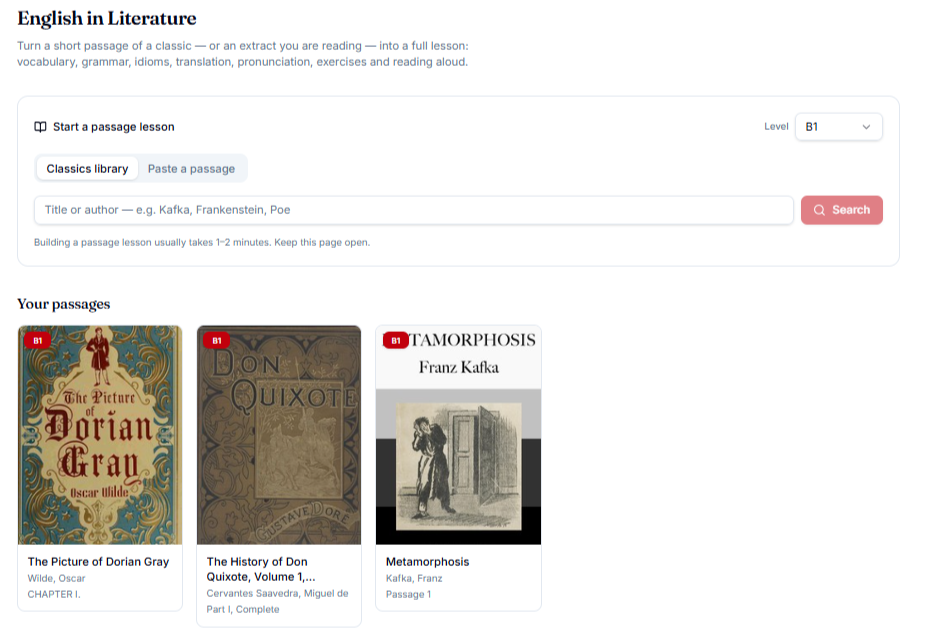
Task: Click the B1 badge on Metamorphosis card
Action: (396, 341)
